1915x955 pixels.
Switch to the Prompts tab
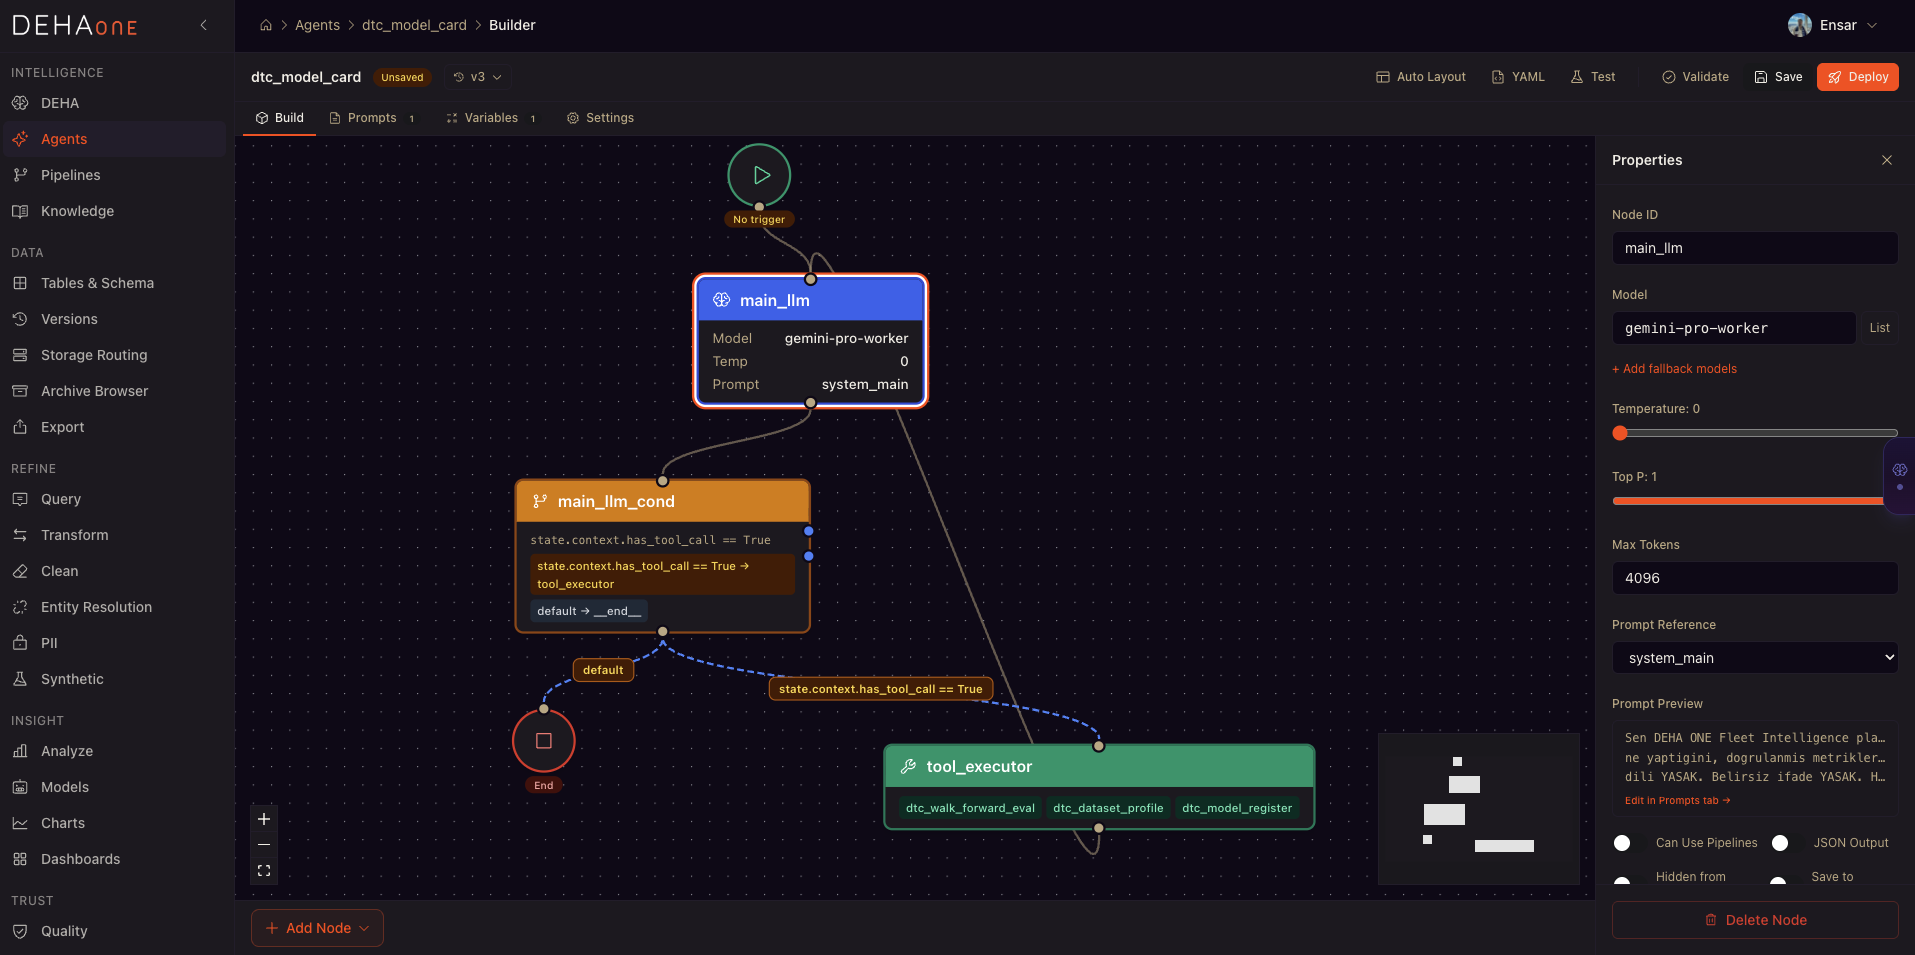coord(372,118)
